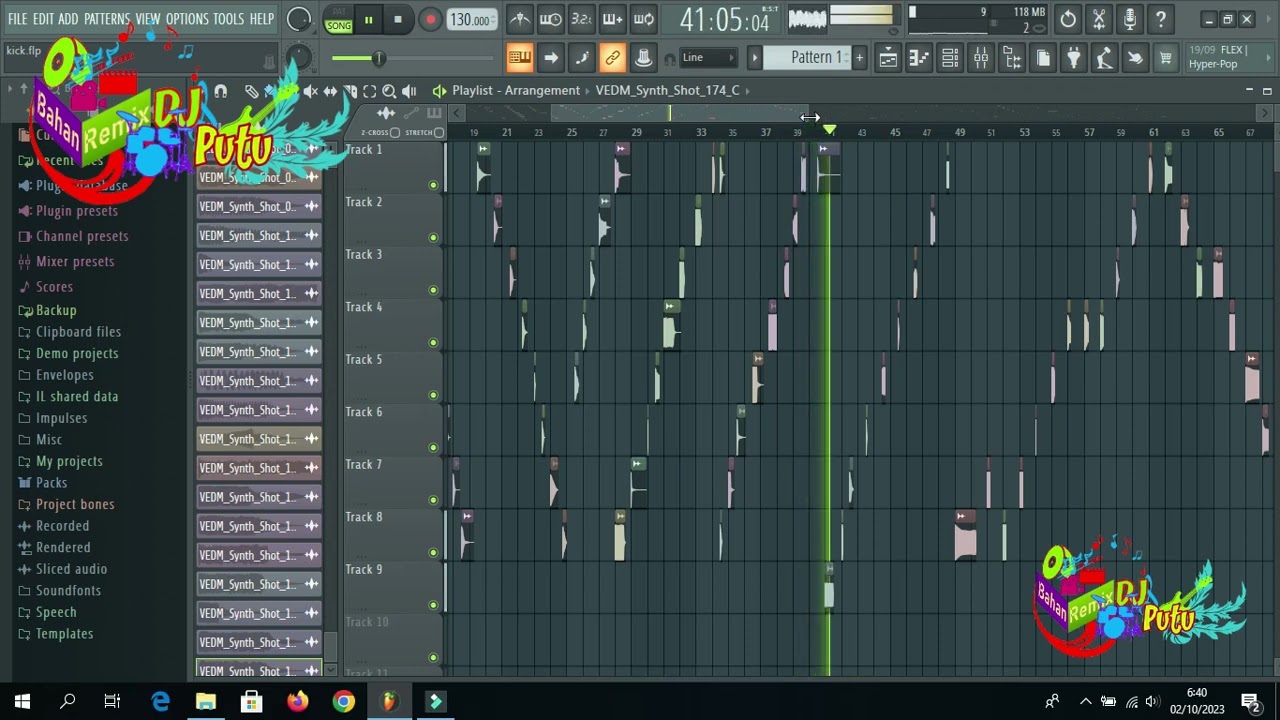
Task: Click the 130.000 tempo field
Action: 470,20
